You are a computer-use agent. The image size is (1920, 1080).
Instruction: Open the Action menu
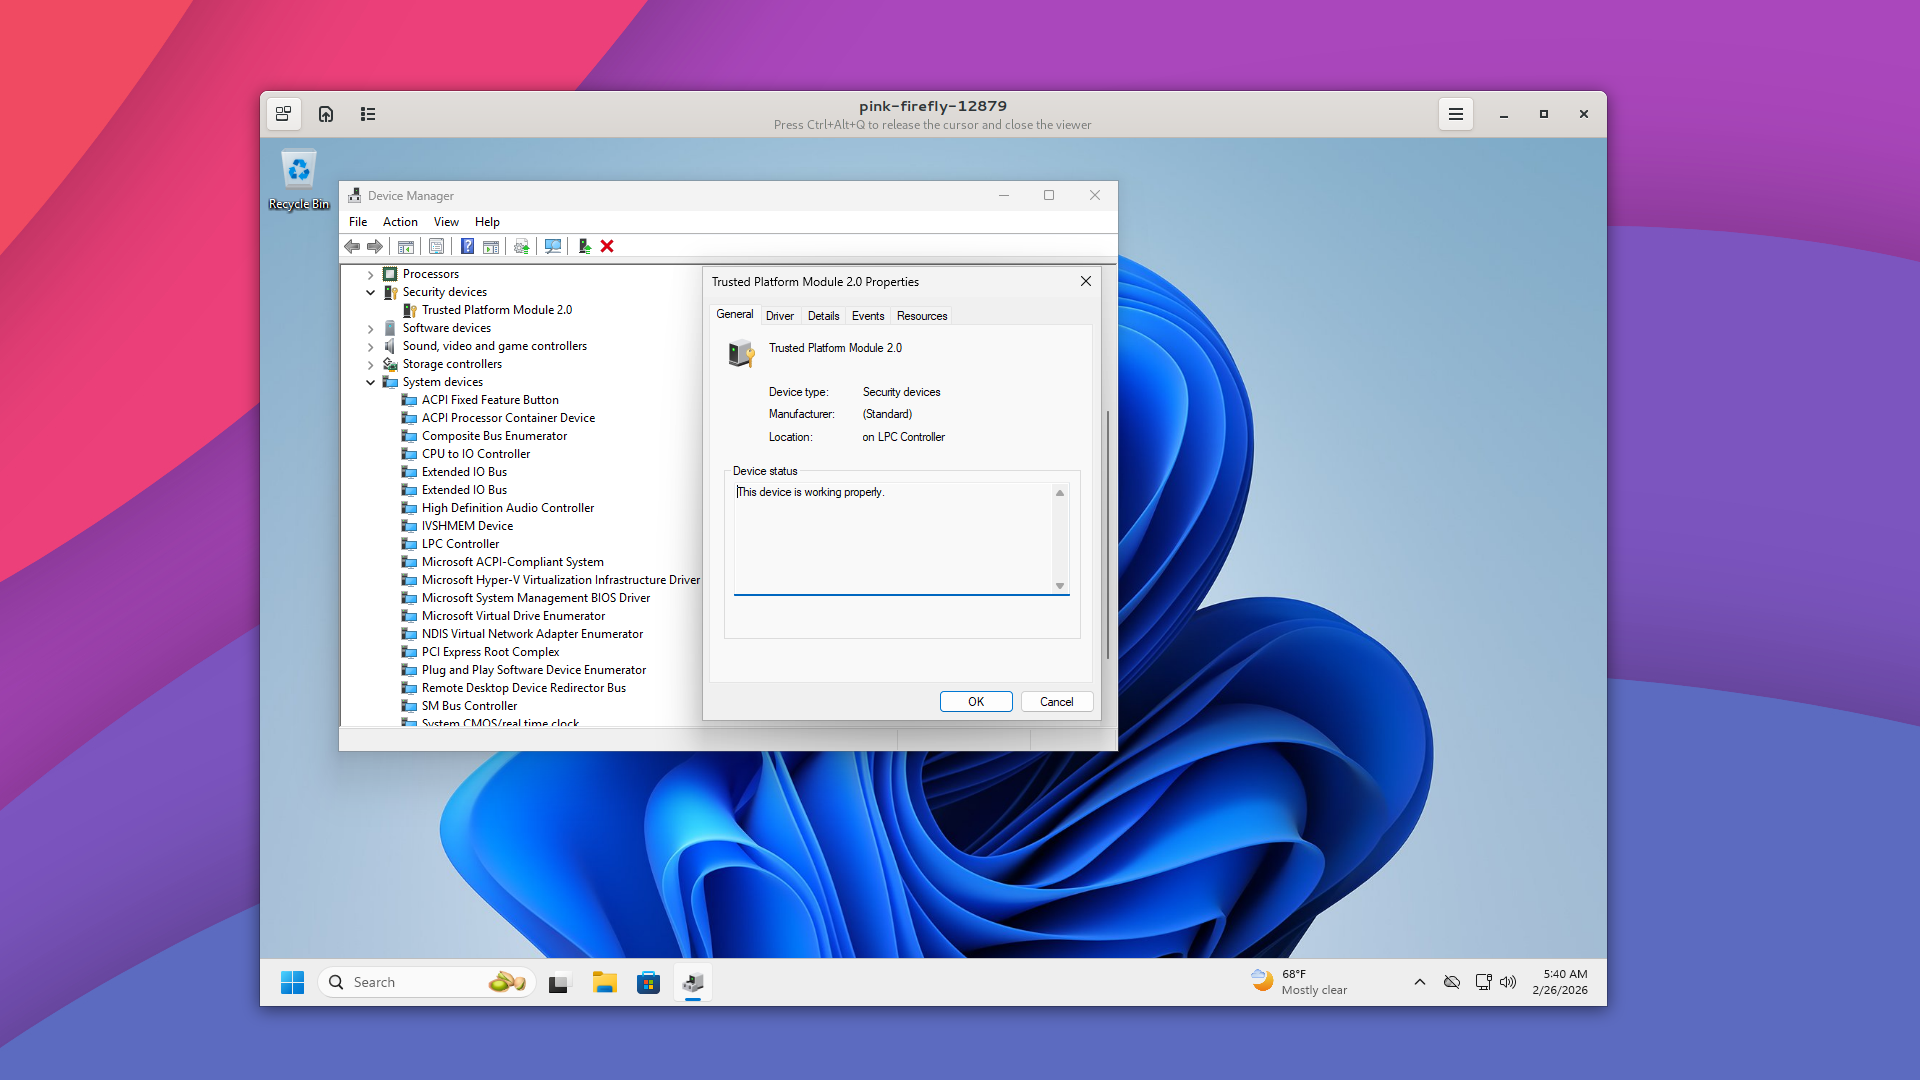(400, 222)
